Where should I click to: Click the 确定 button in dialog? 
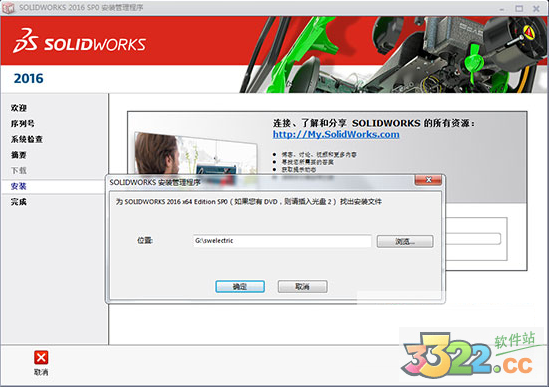240,286
